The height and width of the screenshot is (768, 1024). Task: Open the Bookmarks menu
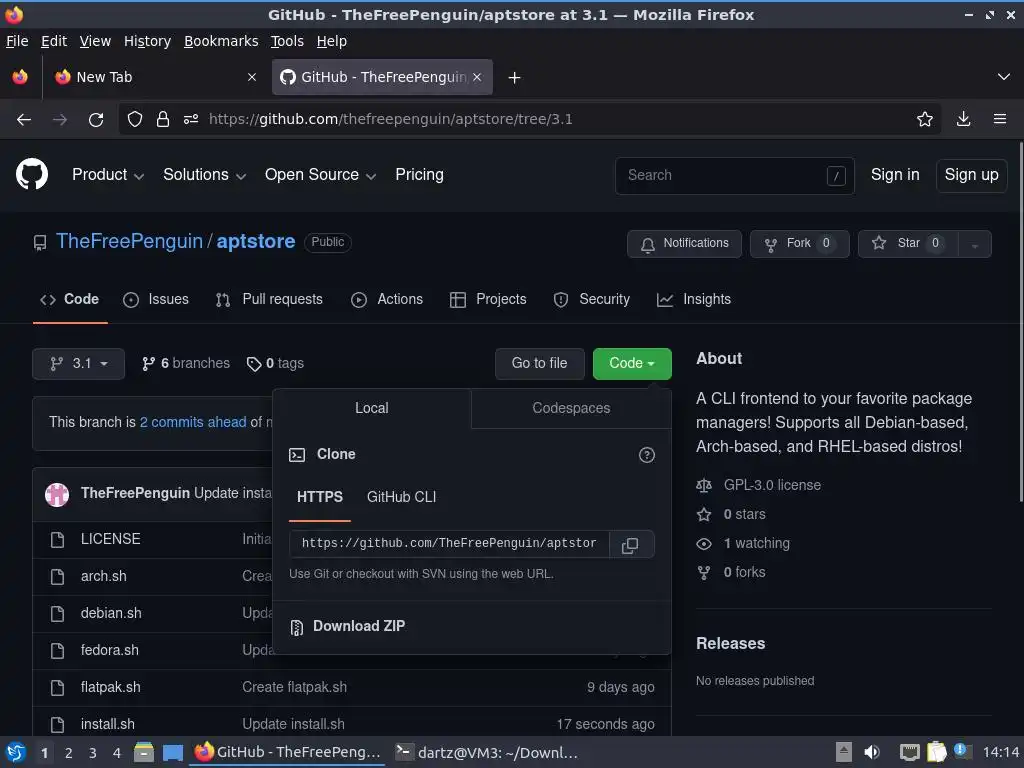tap(221, 41)
